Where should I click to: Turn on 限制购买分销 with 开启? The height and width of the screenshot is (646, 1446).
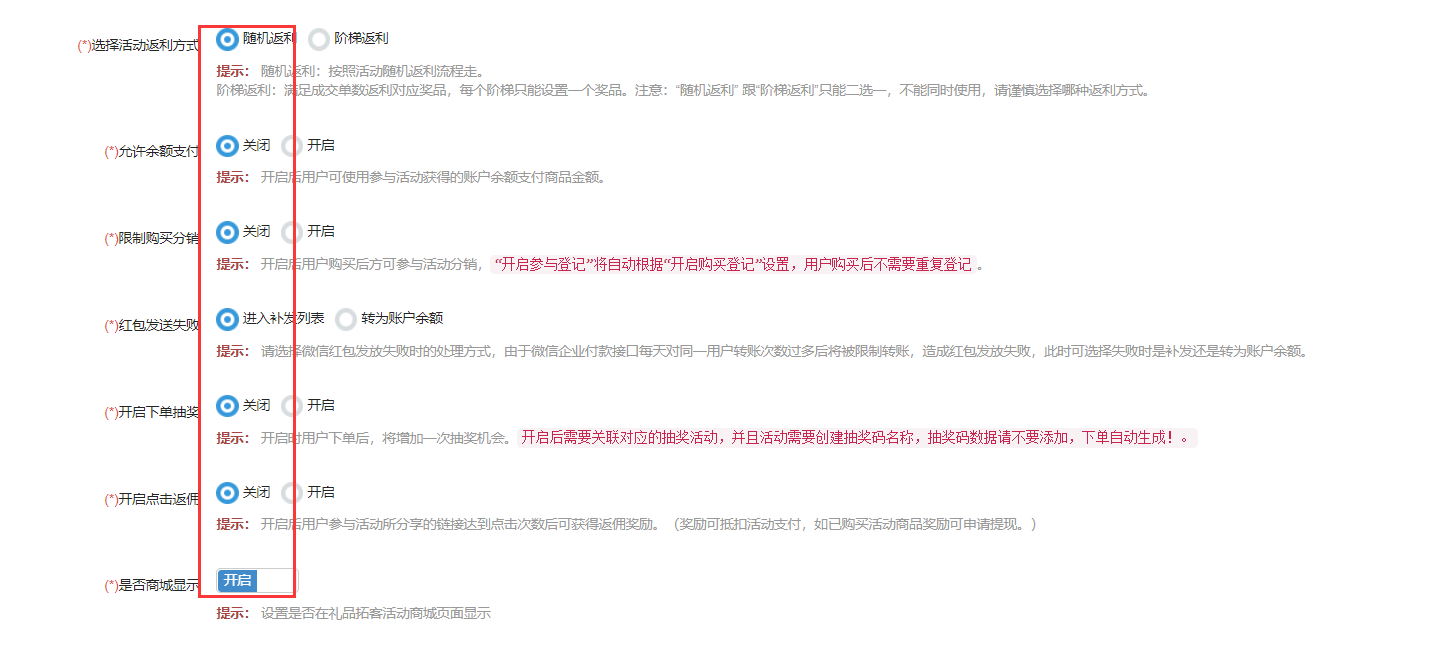point(292,232)
